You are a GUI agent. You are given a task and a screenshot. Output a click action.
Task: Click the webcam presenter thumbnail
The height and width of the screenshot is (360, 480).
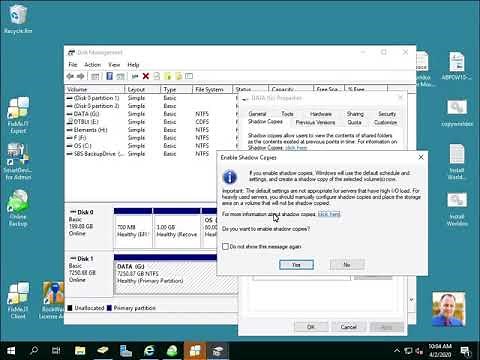(448, 309)
